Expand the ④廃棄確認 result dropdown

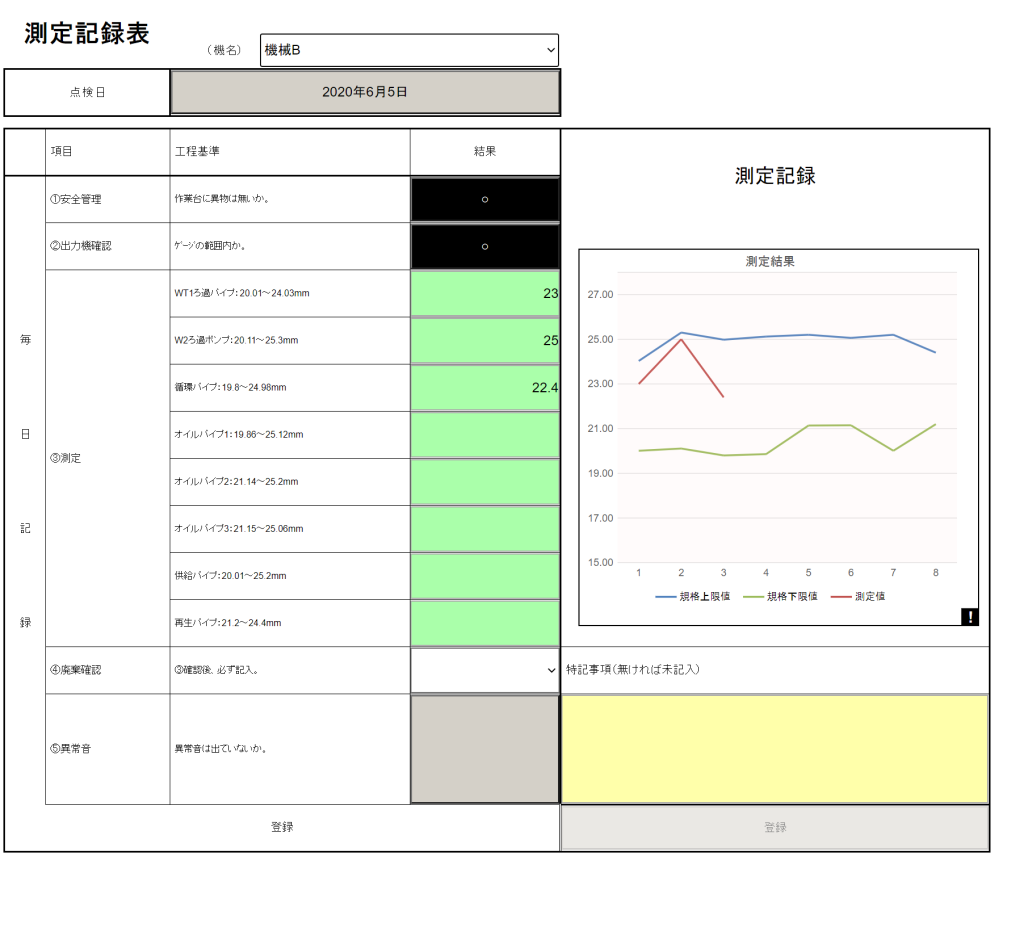click(x=485, y=670)
